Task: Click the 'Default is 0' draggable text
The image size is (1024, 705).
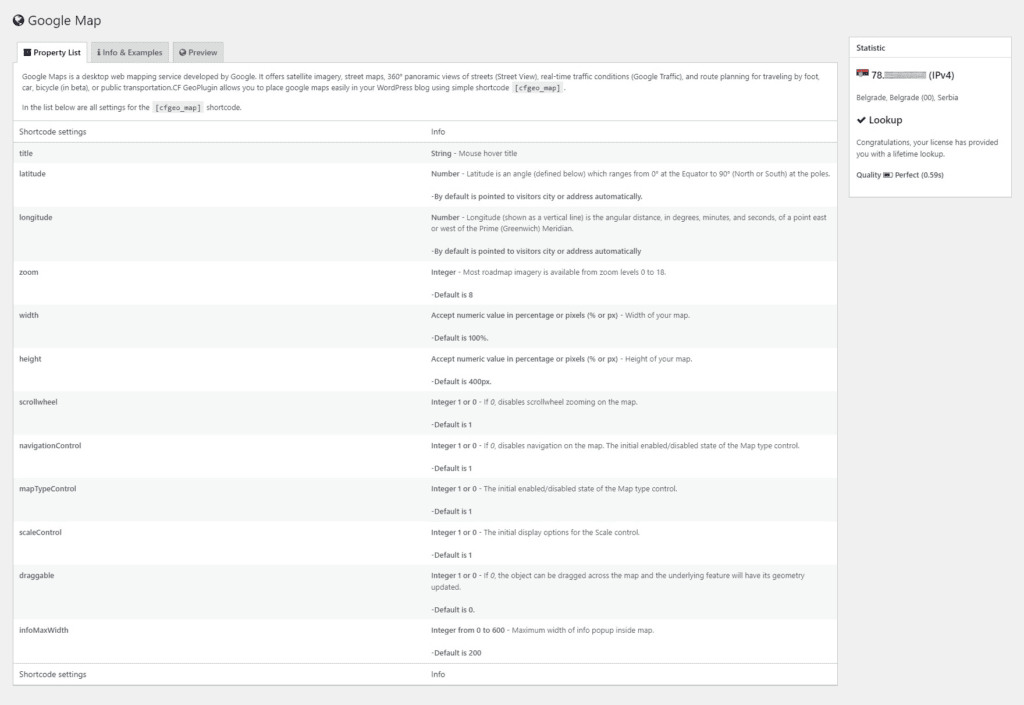Action: [453, 610]
